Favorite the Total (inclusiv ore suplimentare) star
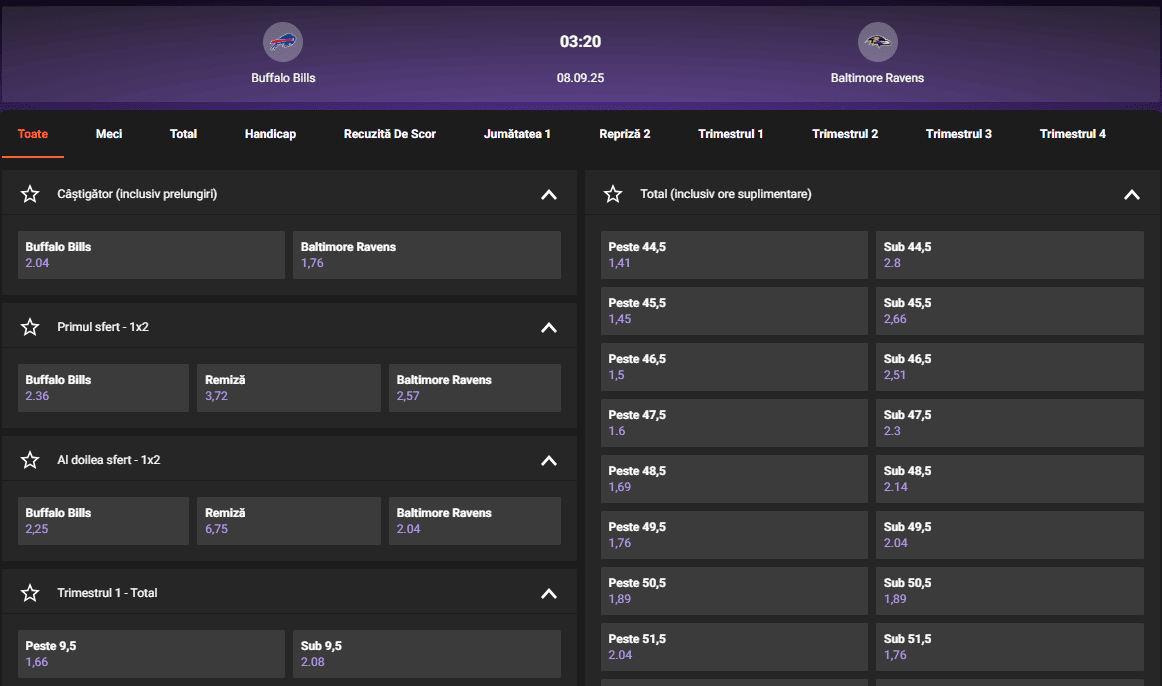The image size is (1162, 686). (x=613, y=194)
